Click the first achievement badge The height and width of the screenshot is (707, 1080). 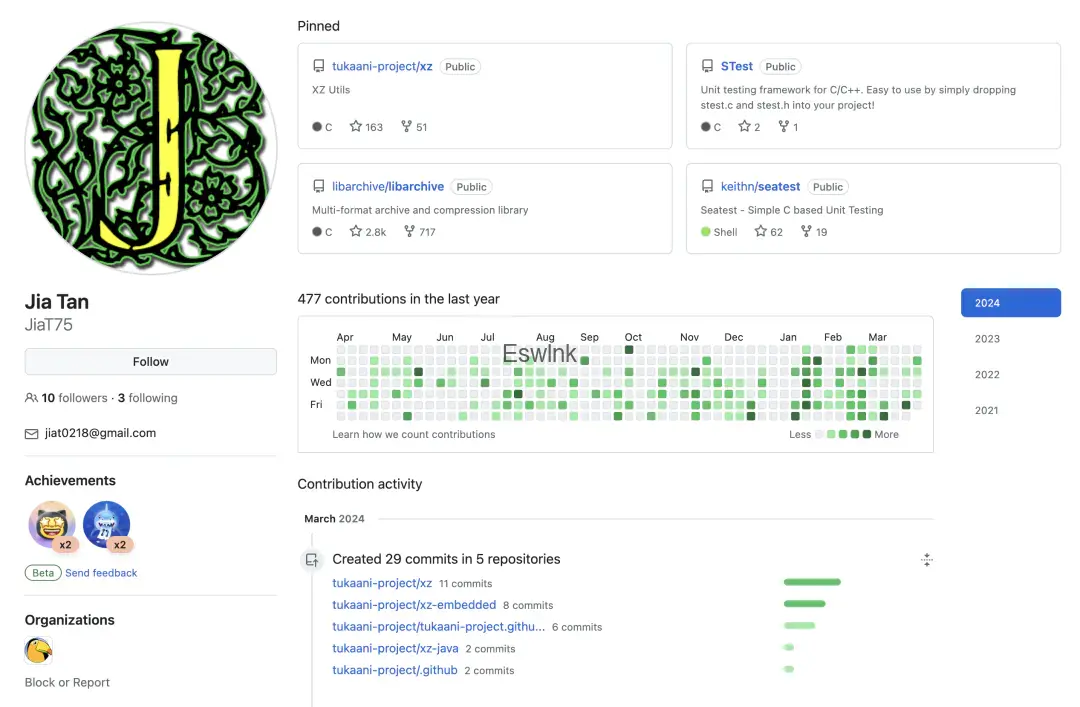pos(51,525)
